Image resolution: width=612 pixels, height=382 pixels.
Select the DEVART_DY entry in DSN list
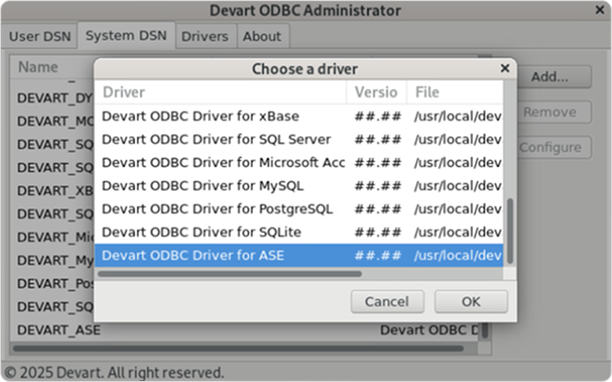55,98
